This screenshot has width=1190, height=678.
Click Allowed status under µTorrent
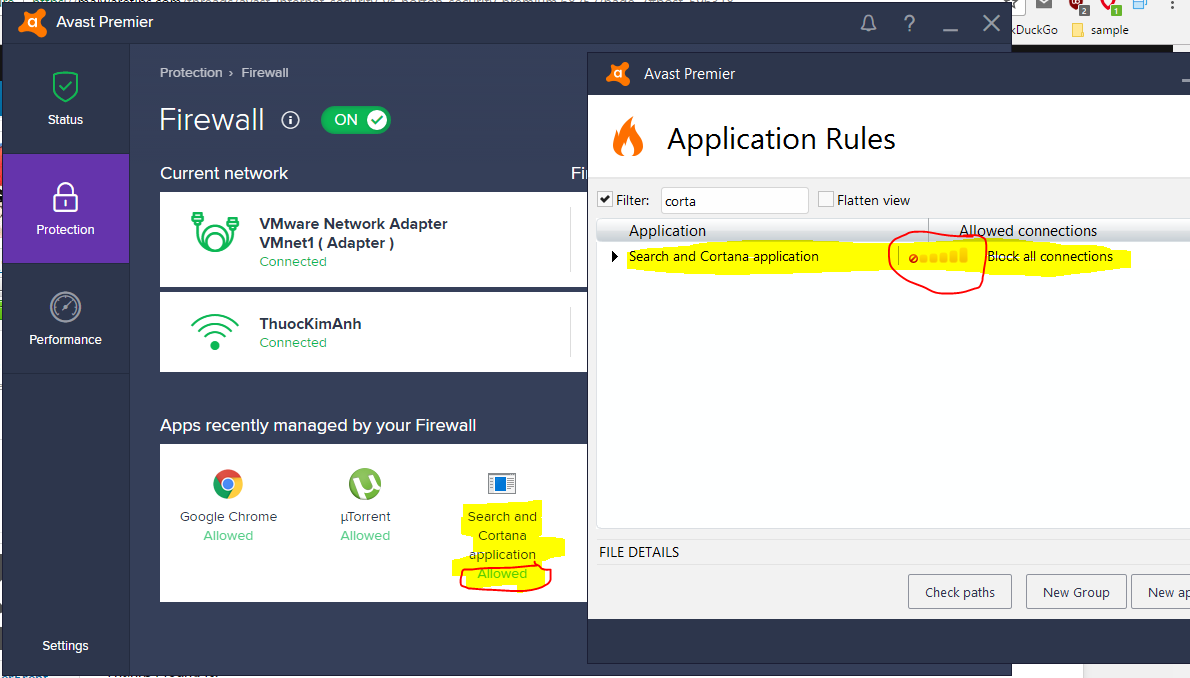(x=365, y=535)
